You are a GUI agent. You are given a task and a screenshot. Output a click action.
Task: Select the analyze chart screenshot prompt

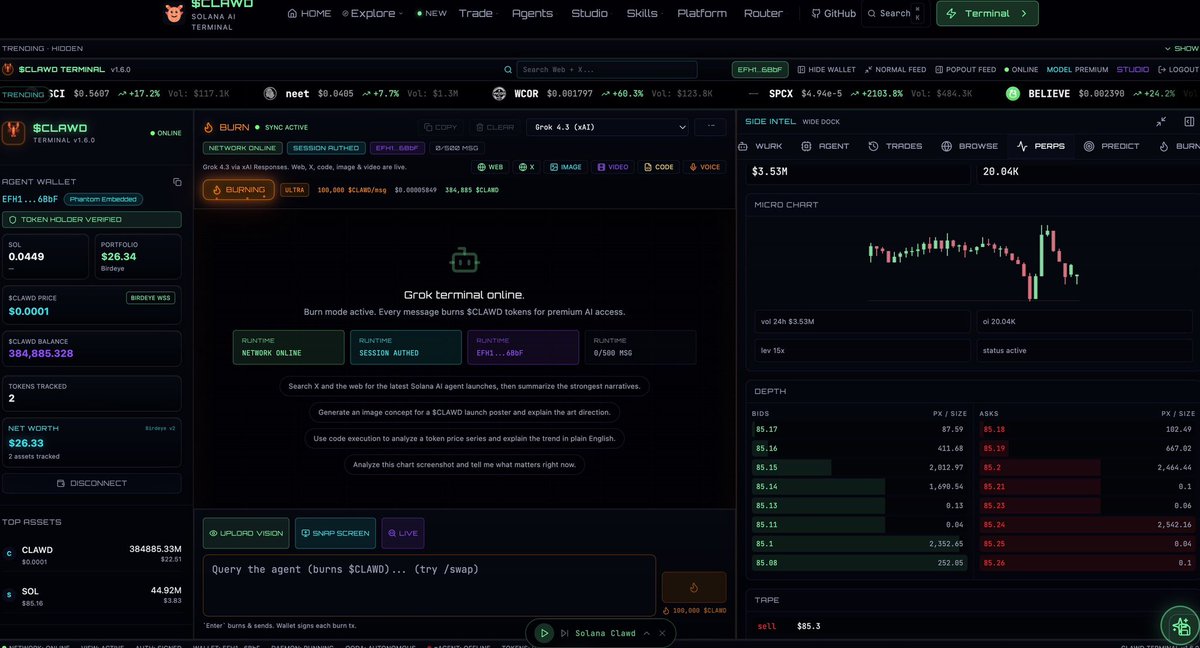(464, 464)
